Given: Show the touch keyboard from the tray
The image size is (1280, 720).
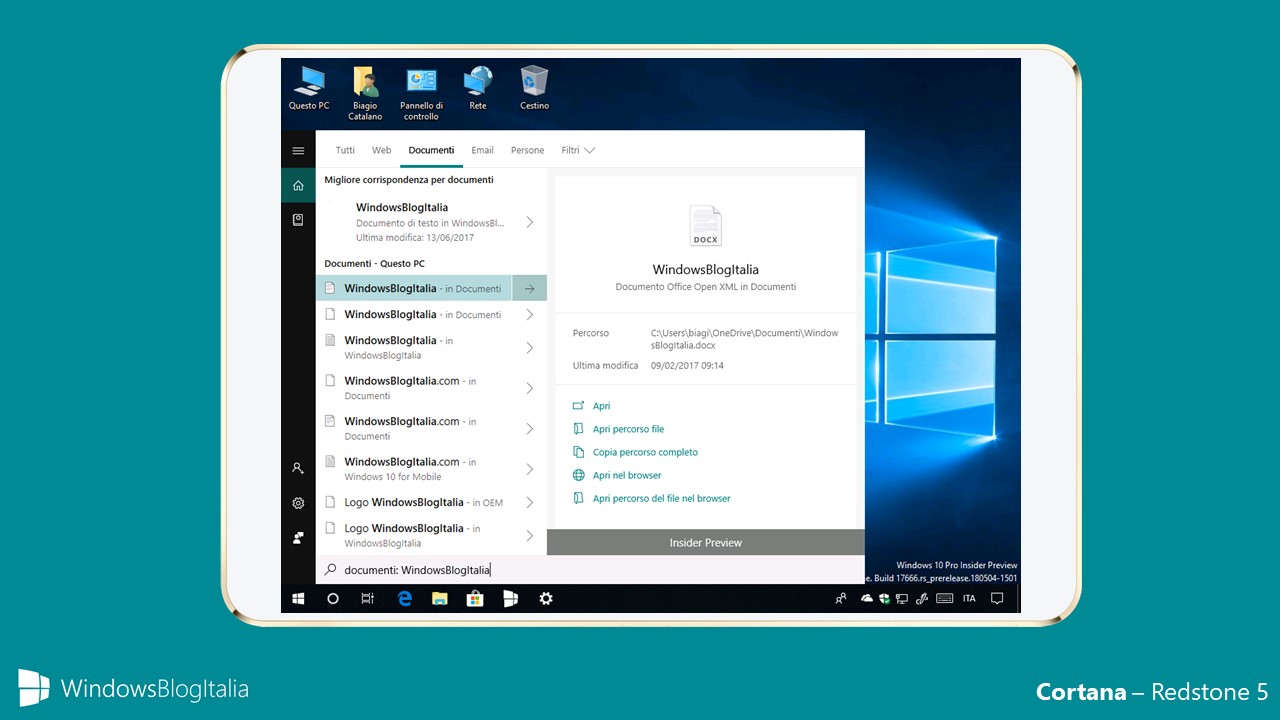Looking at the screenshot, I should pos(945,599).
